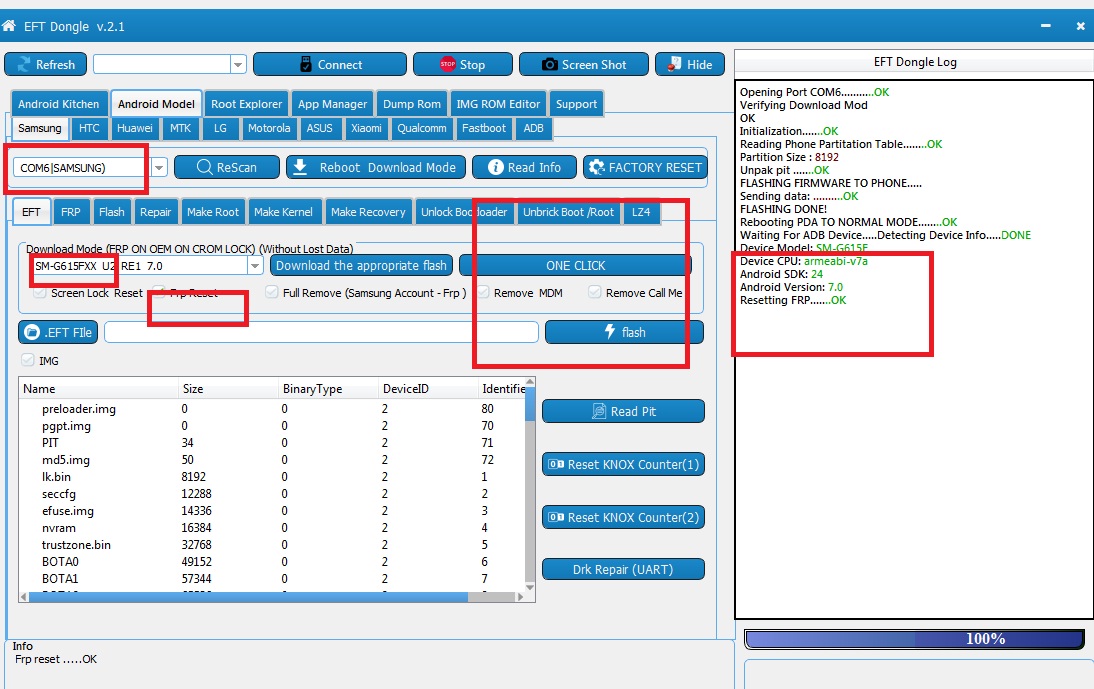The image size is (1094, 689).
Task: Click the red Stop icon
Action: click(x=447, y=64)
